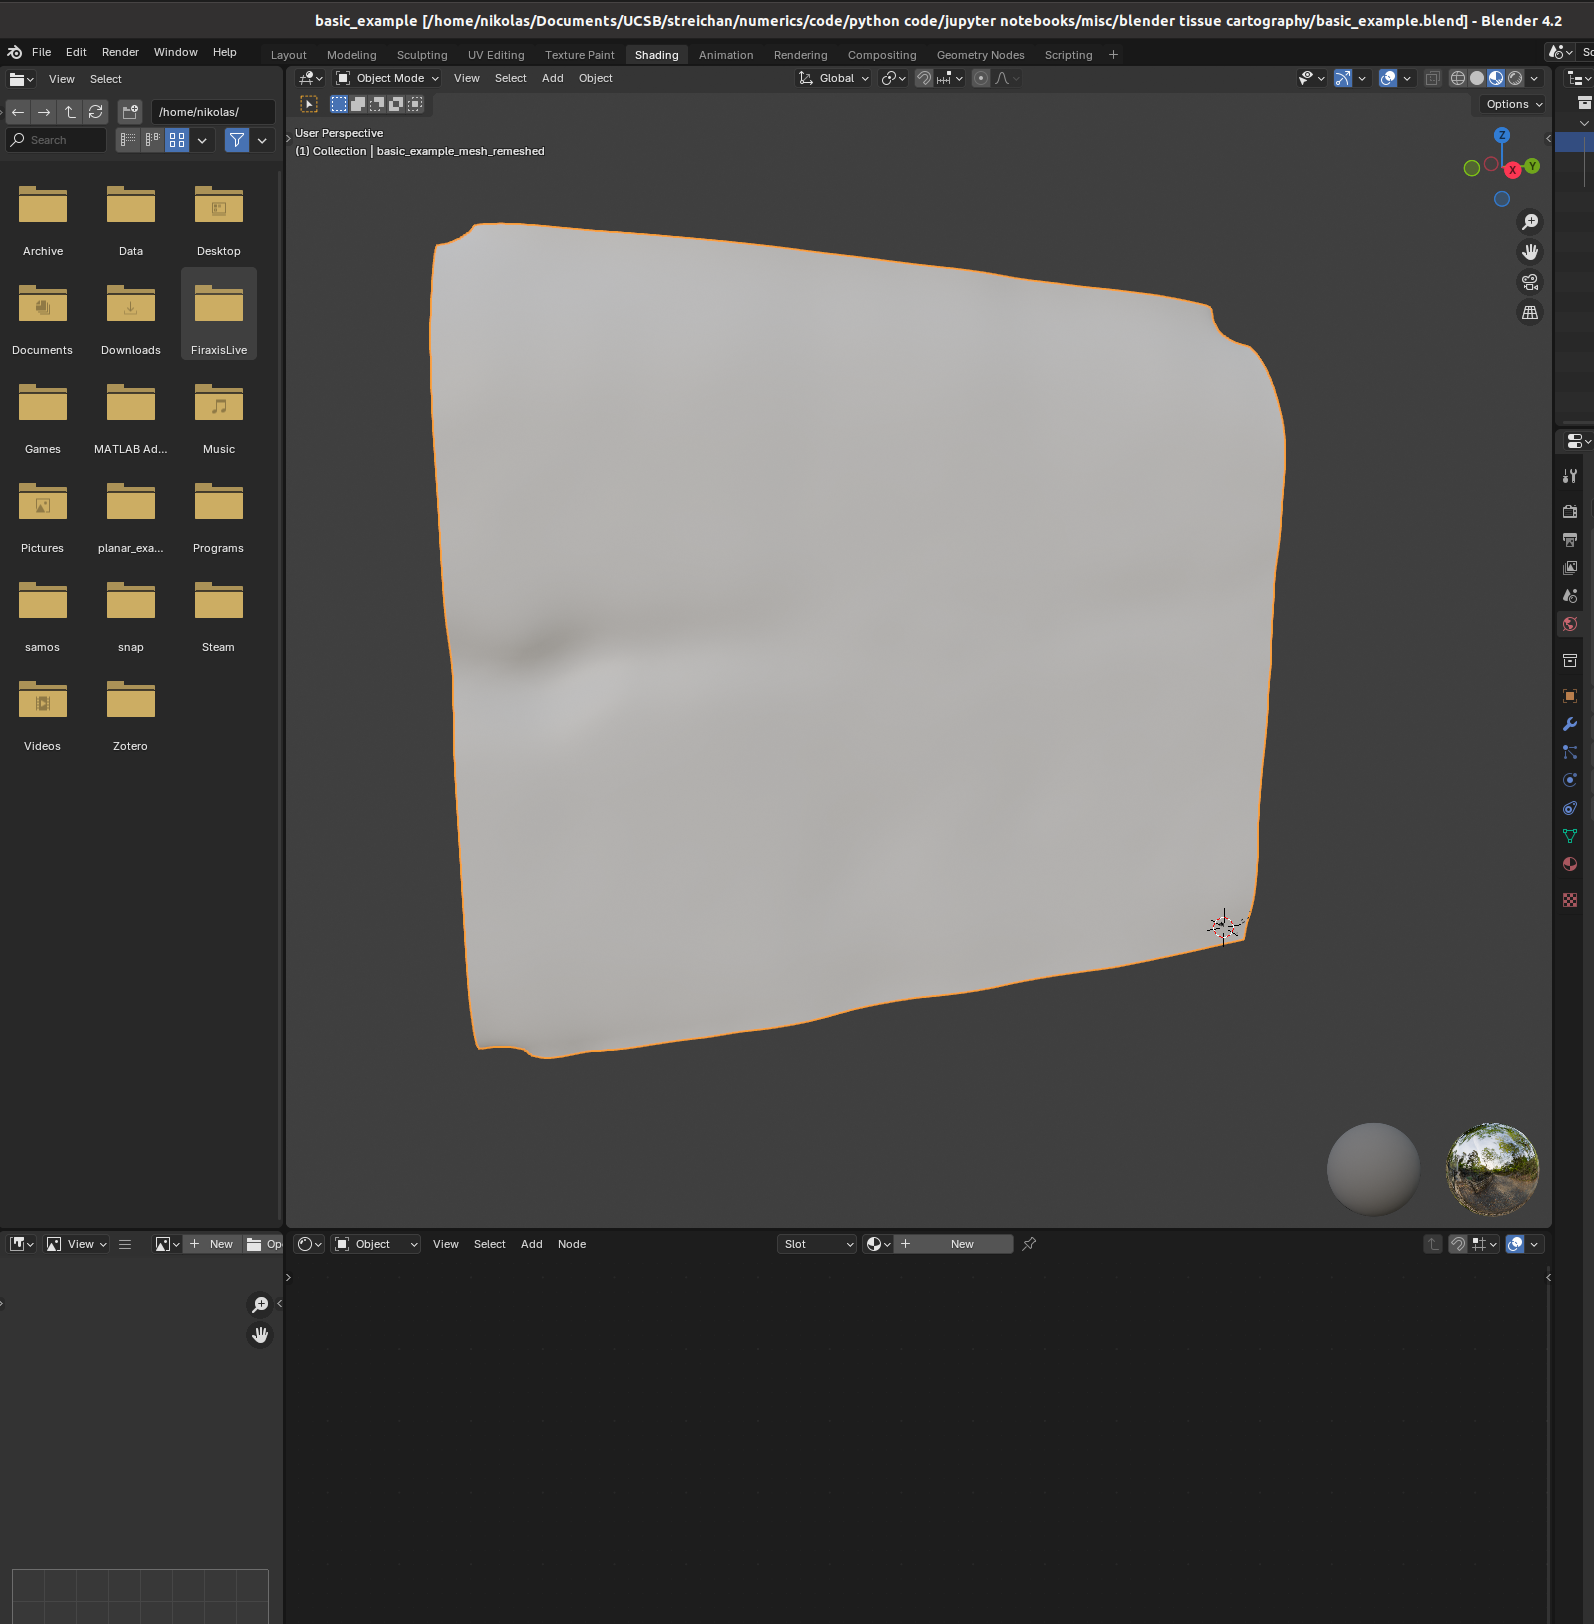Viewport: 1594px width, 1624px height.
Task: Enable wireframe viewport shading mode
Action: [1458, 78]
